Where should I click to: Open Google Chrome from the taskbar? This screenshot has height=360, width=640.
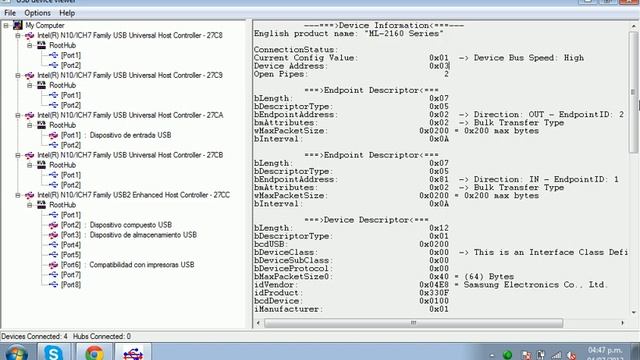pos(94,352)
